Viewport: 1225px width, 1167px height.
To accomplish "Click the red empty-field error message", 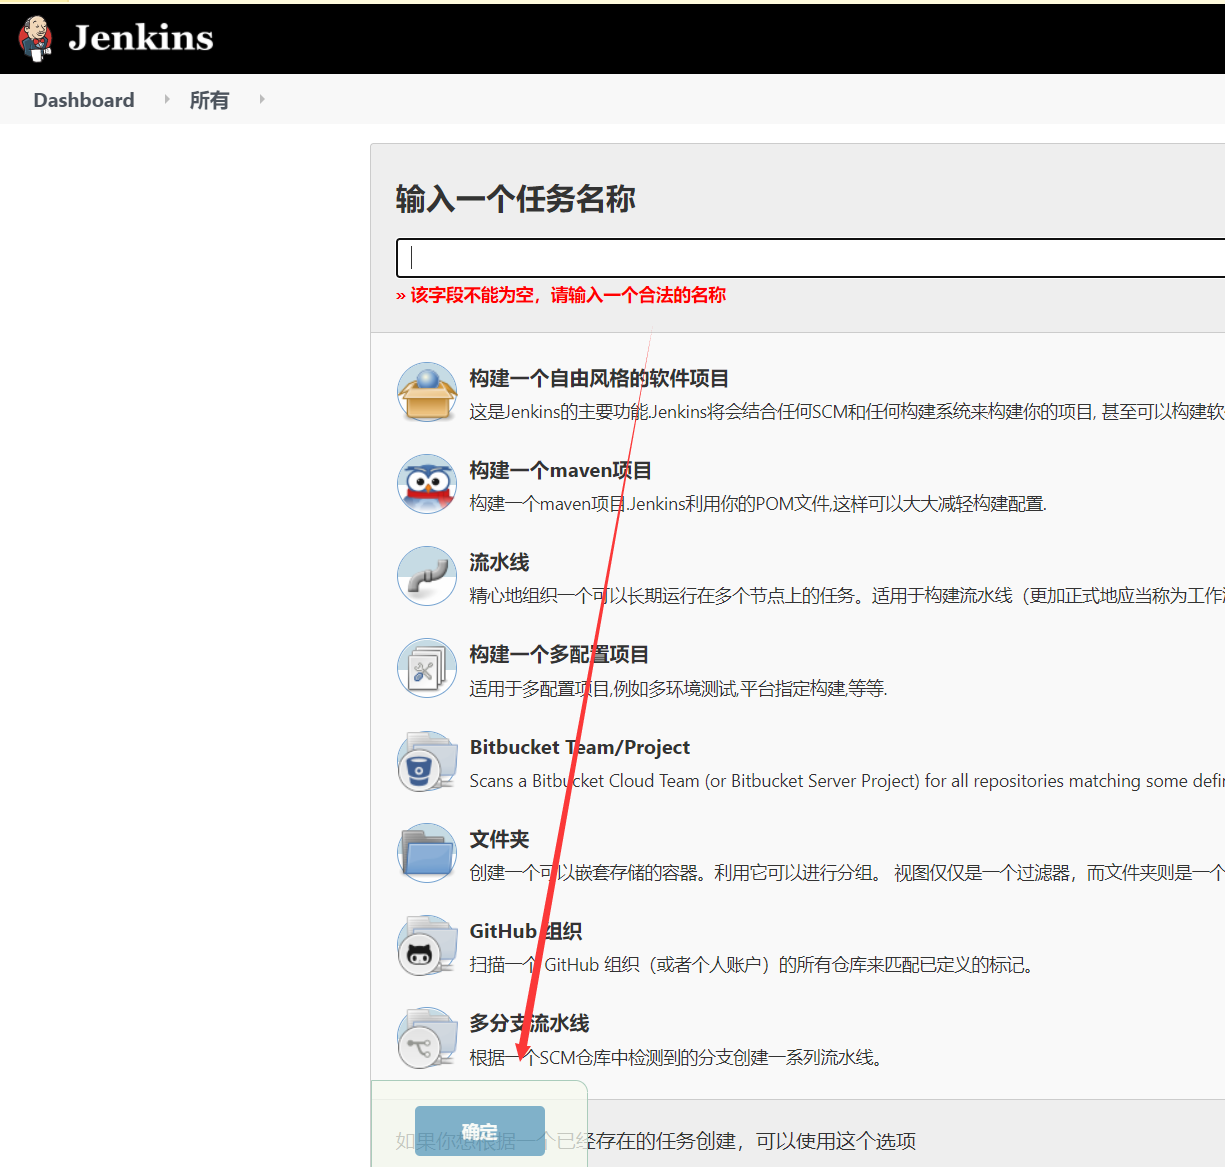I will pos(561,295).
